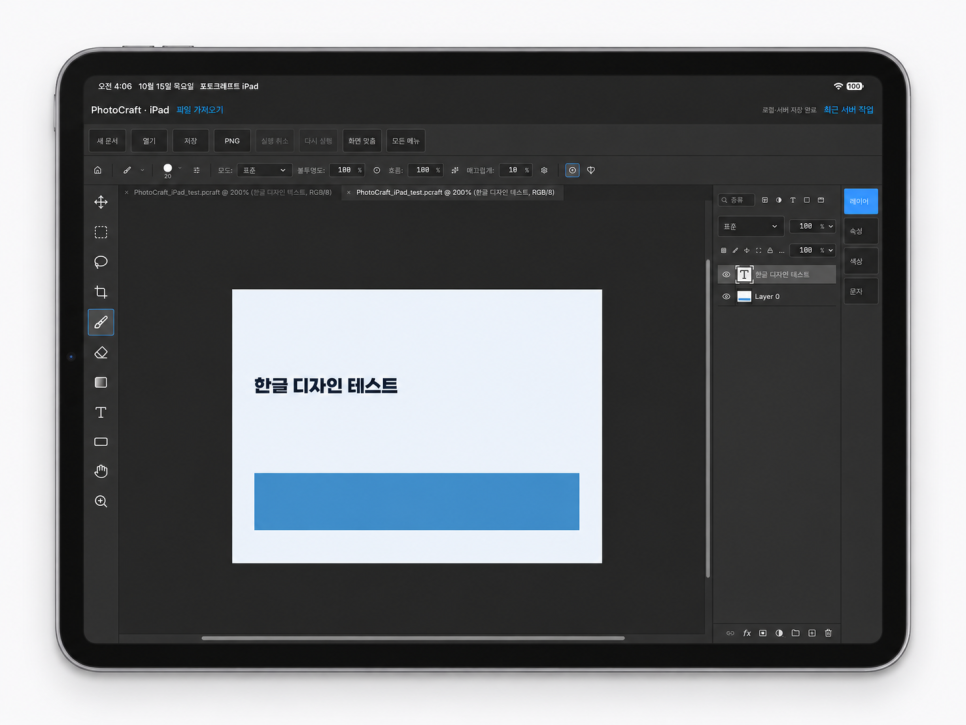Switch to the 레이어 panel tab

(860, 201)
